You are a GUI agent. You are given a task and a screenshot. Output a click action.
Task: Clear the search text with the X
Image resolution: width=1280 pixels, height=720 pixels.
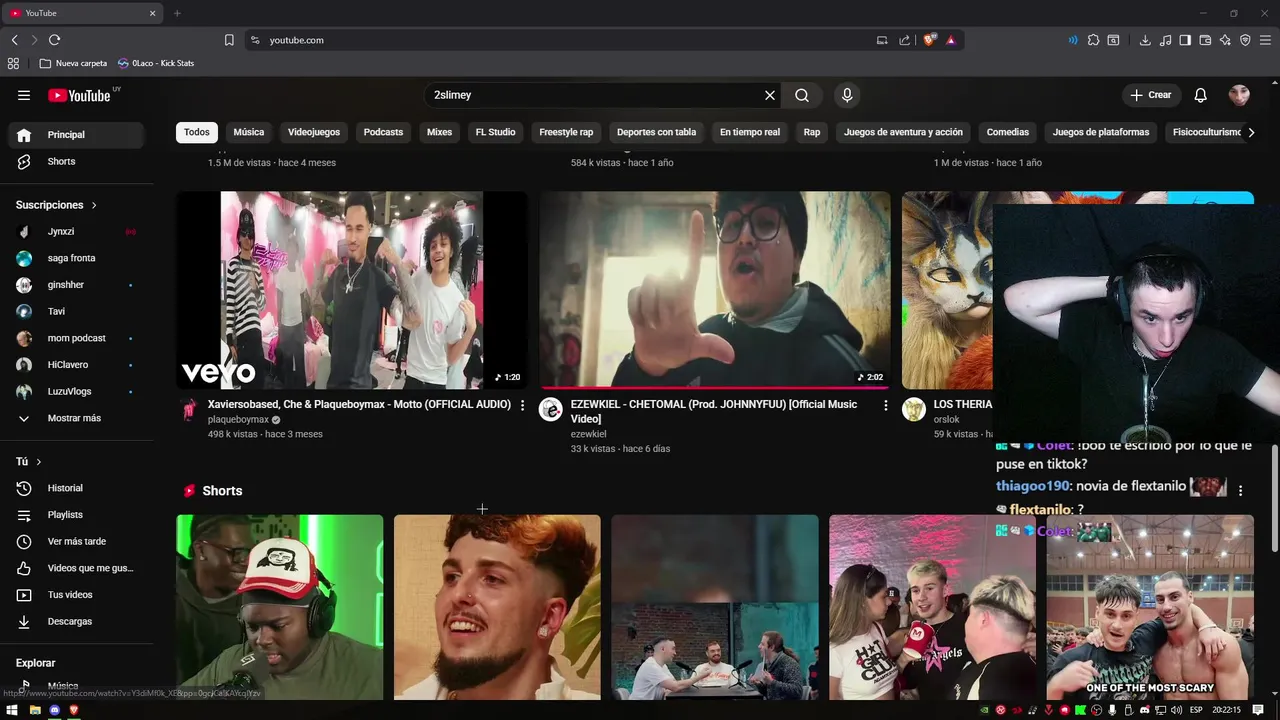(x=770, y=95)
